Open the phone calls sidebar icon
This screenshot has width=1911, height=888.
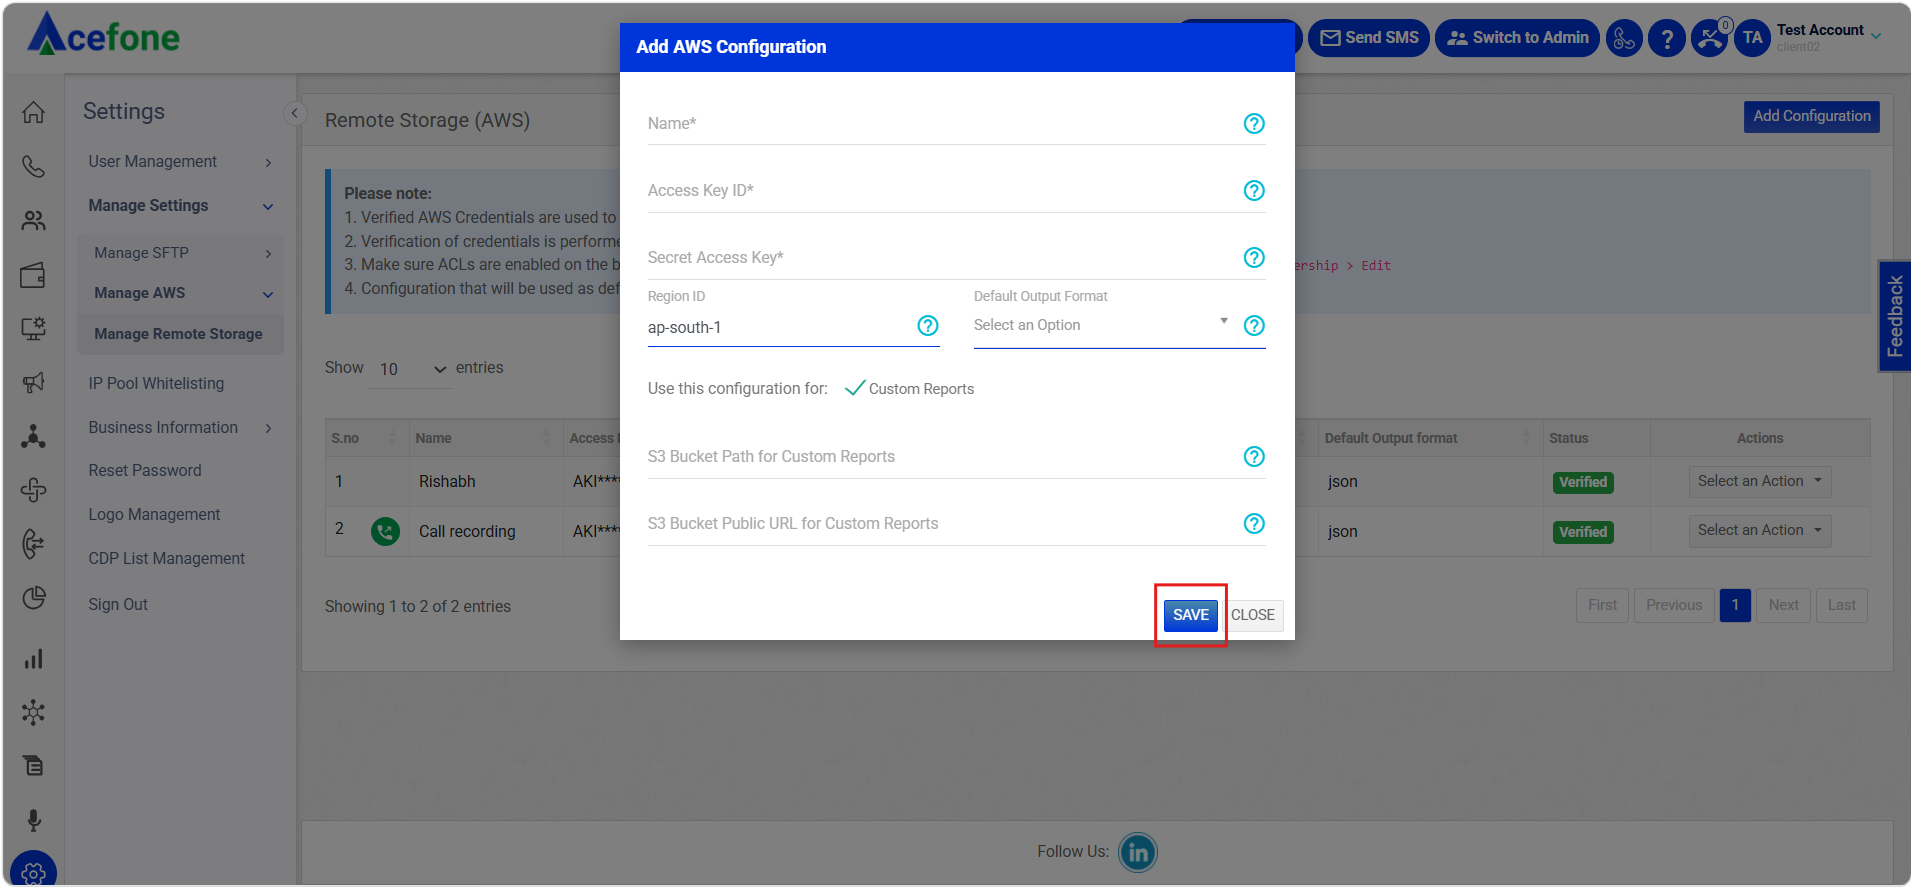pos(33,166)
